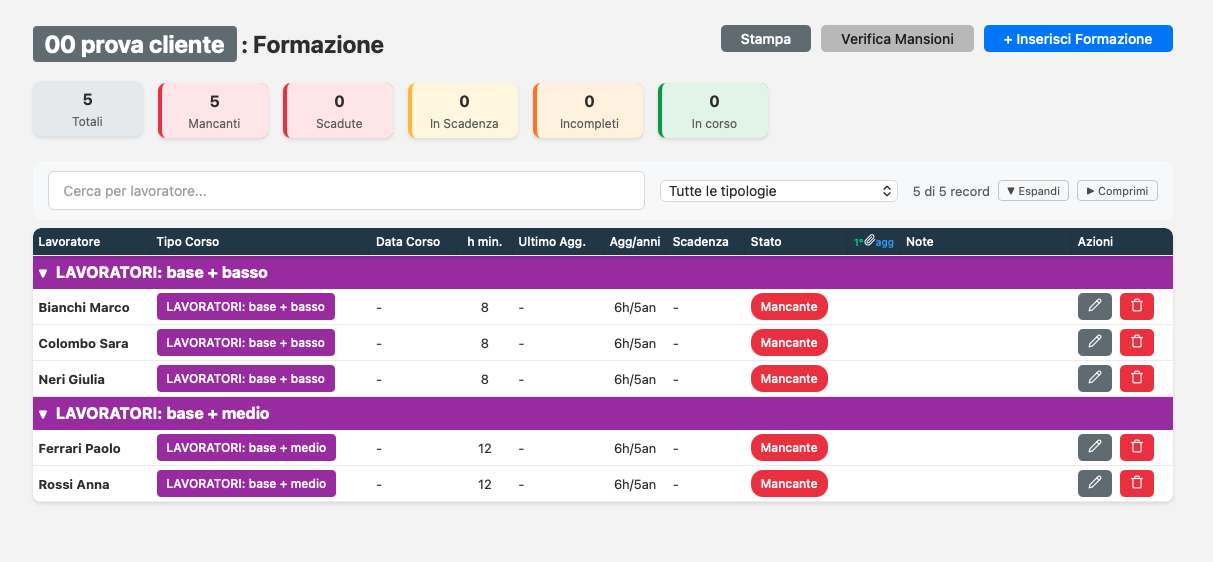Image resolution: width=1213 pixels, height=562 pixels.
Task: Click the 'h min.' column header
Action: (485, 242)
